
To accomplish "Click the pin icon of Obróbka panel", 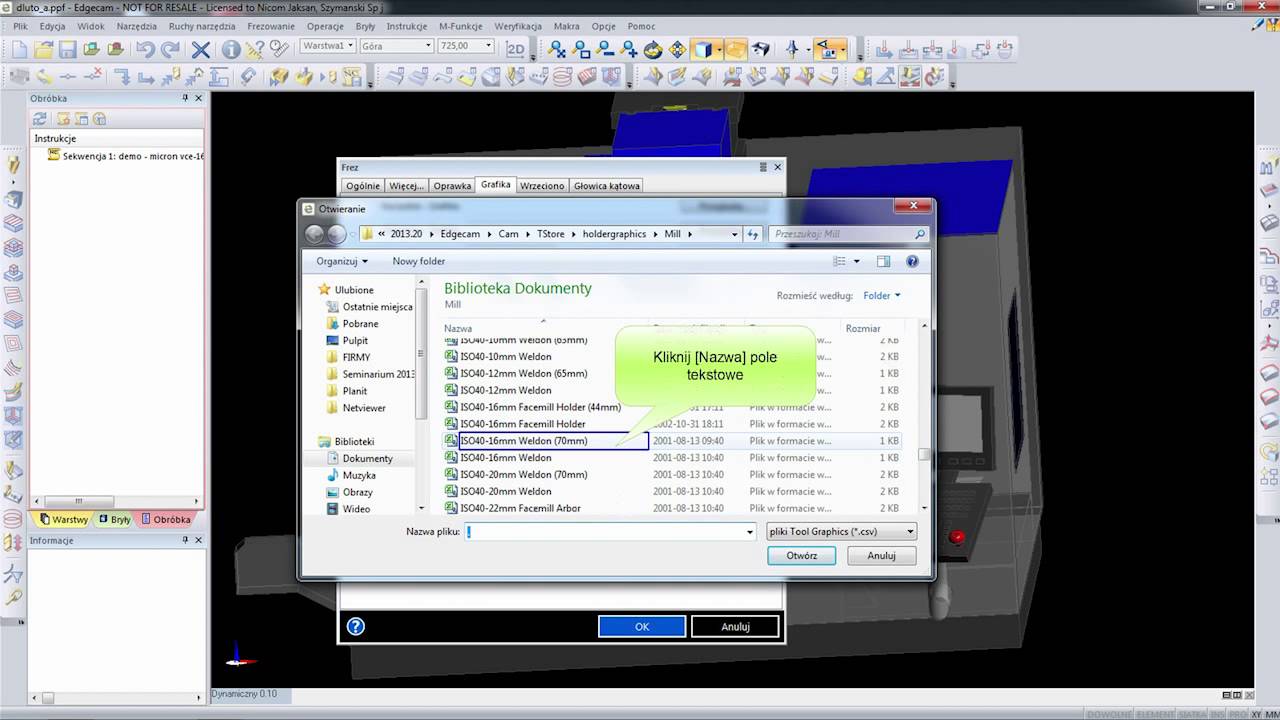I will [185, 98].
